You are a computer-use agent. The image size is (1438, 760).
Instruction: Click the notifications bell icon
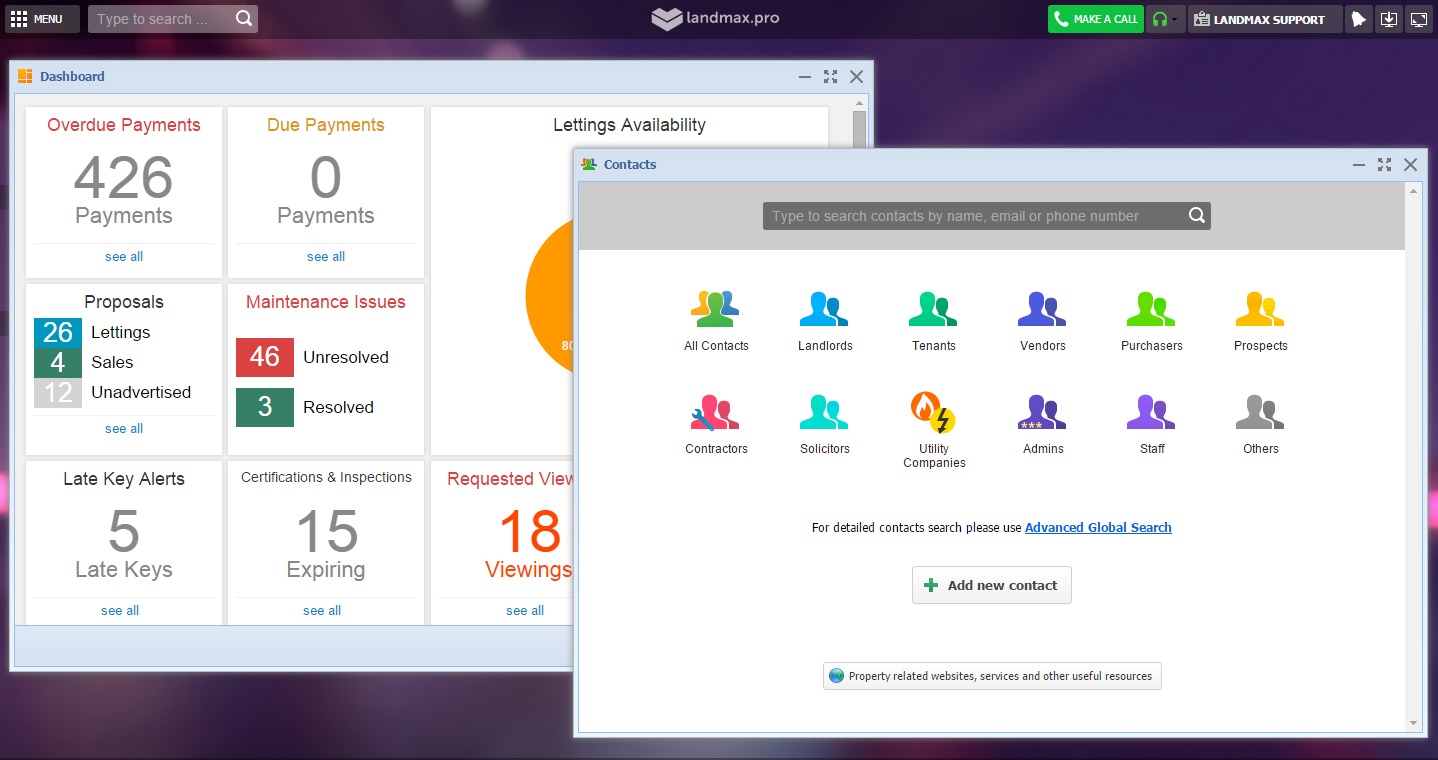click(x=1357, y=19)
